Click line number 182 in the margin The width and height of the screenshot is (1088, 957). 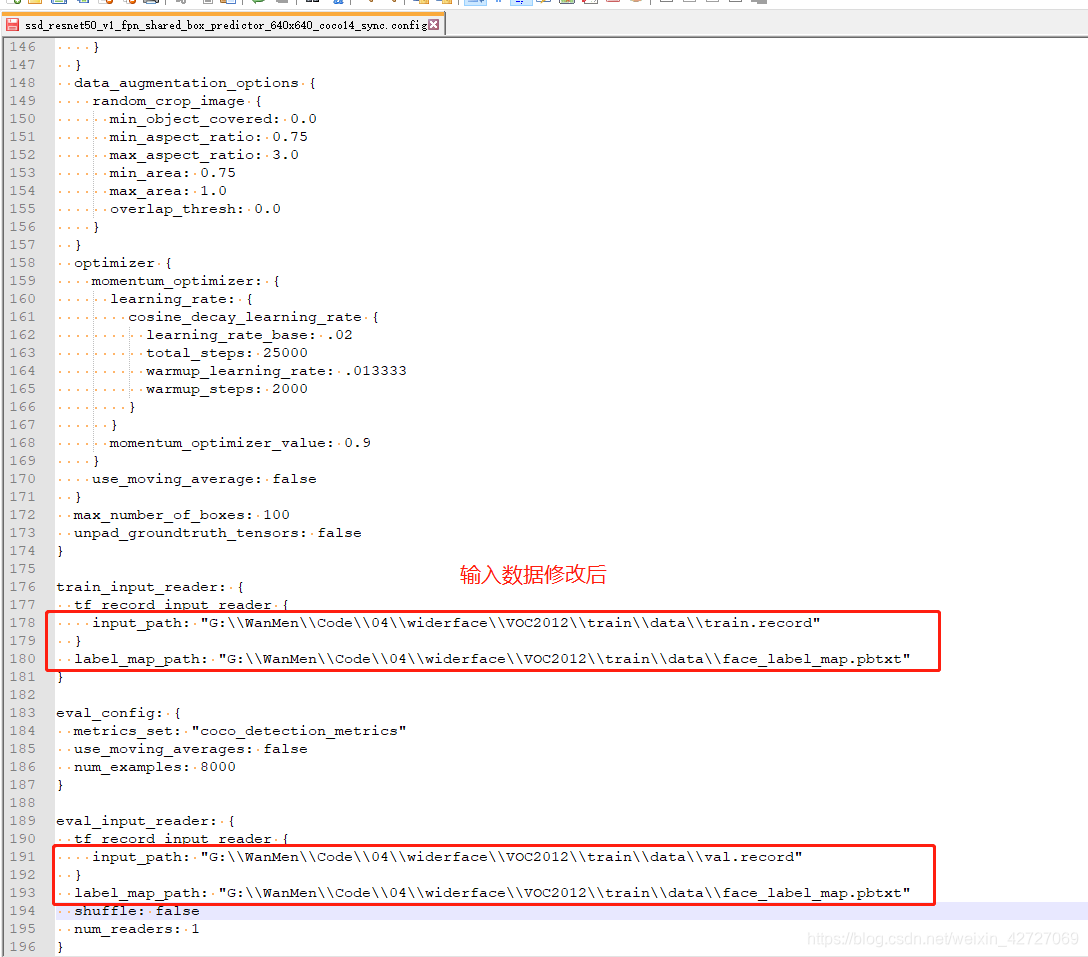click(22, 696)
